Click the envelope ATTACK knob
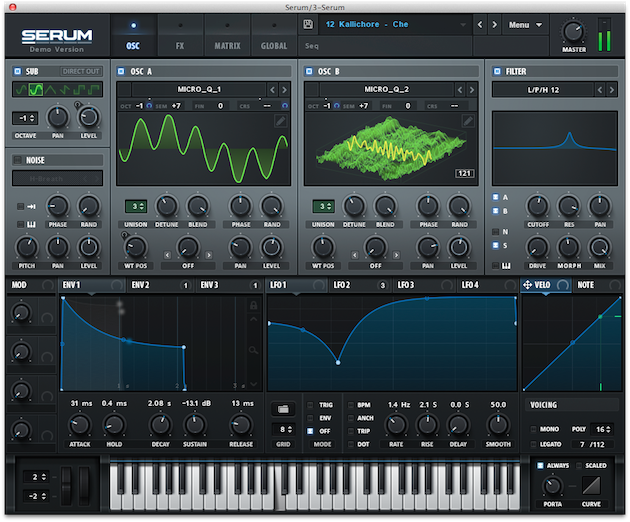 [x=80, y=425]
